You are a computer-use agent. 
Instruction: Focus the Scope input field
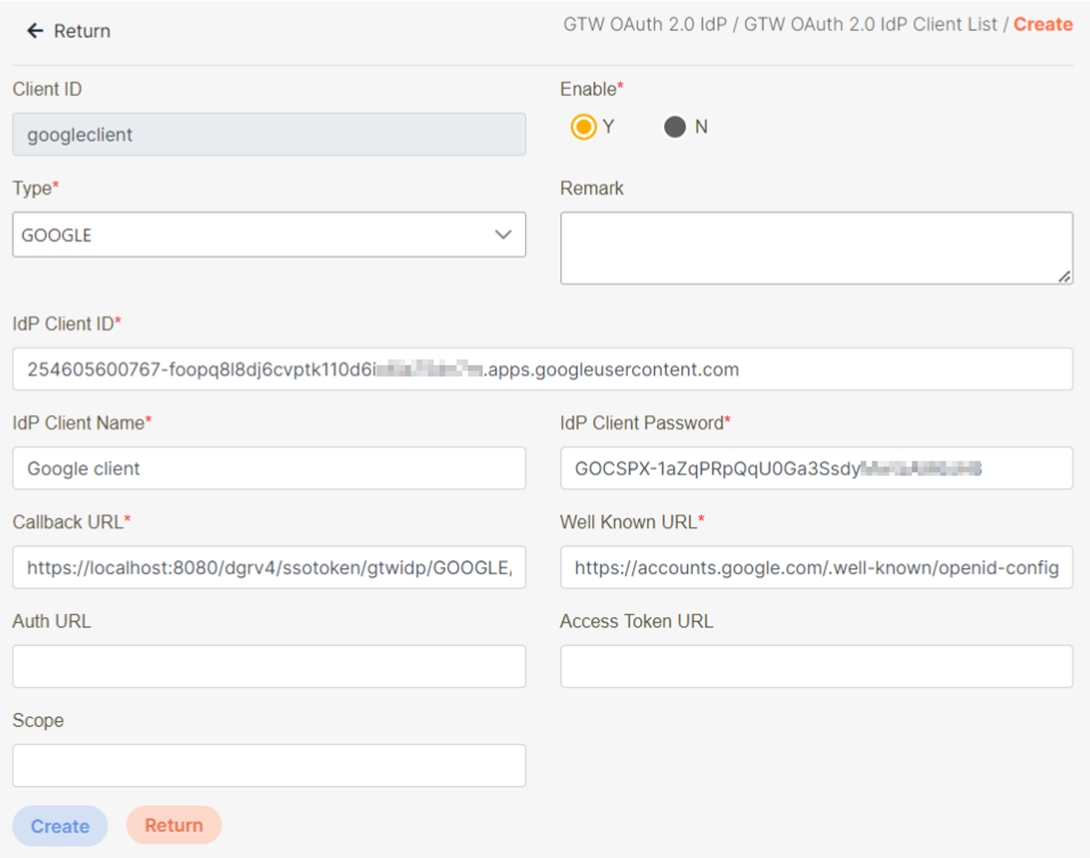click(x=268, y=766)
